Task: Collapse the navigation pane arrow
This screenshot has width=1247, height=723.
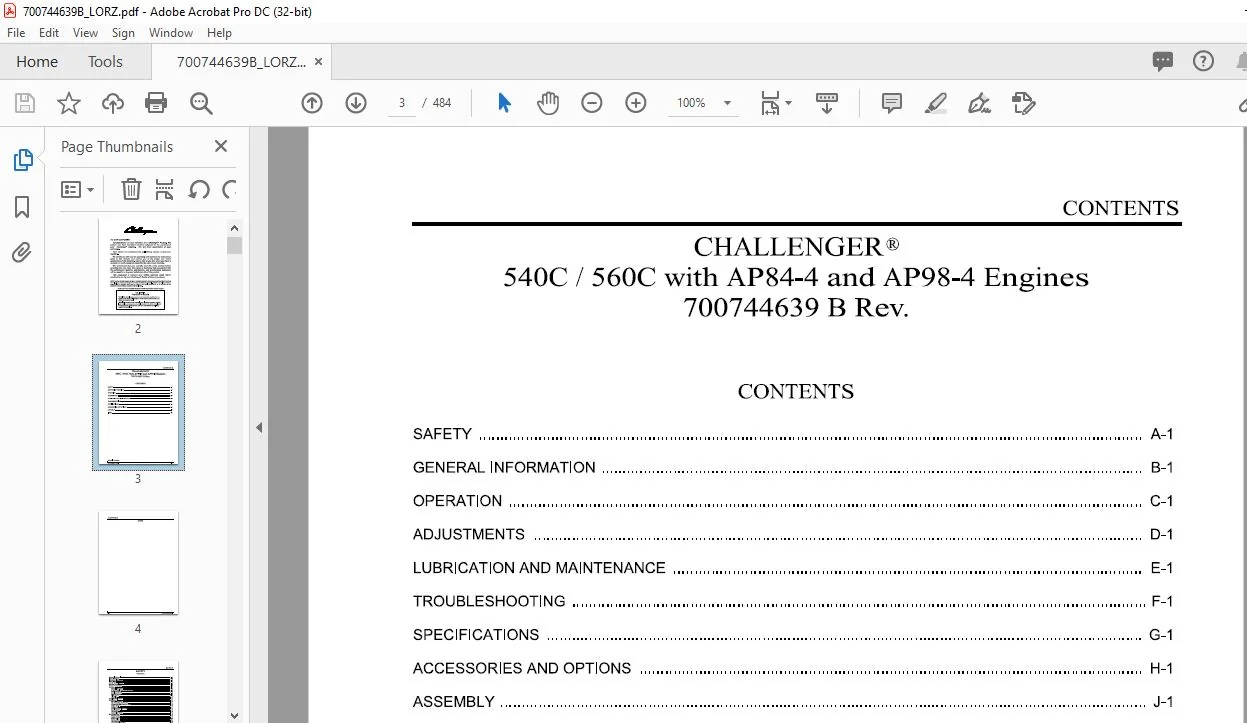Action: (259, 427)
